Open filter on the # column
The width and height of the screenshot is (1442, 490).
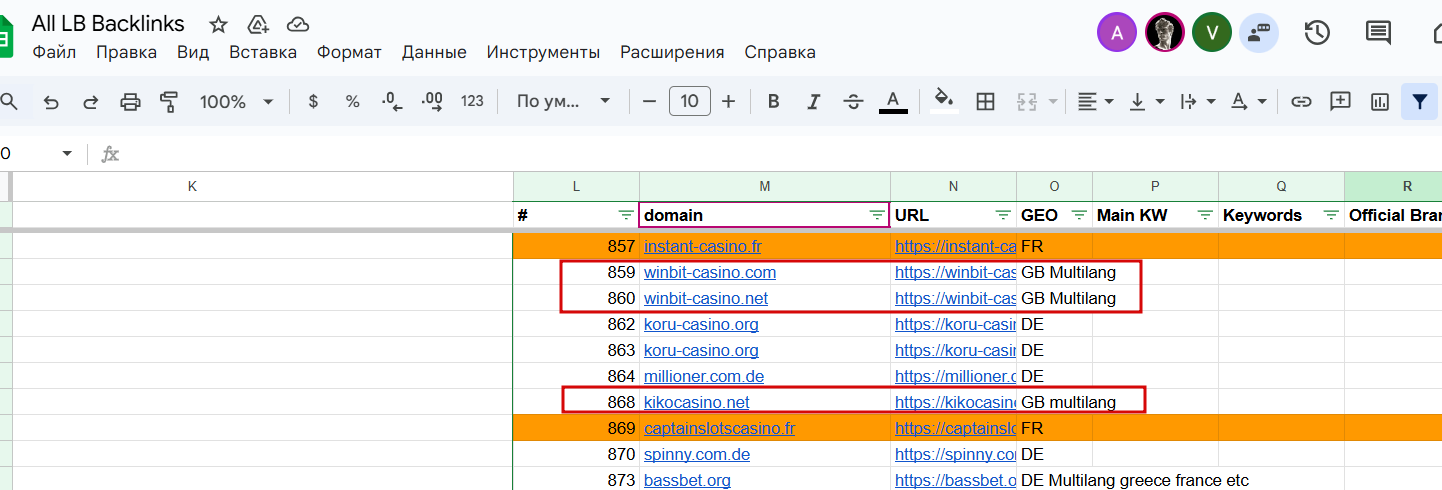coord(626,215)
